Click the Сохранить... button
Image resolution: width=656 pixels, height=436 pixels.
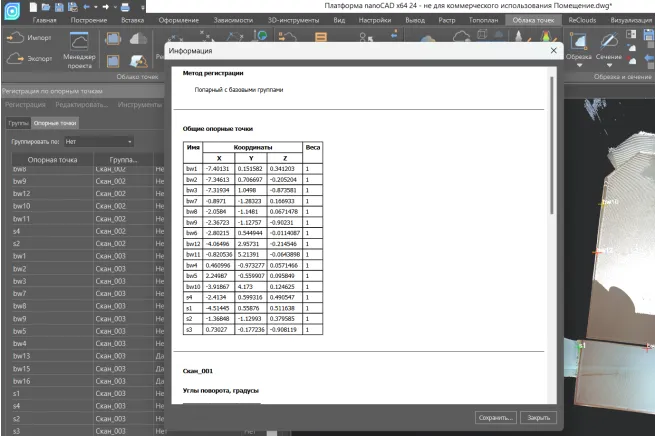pos(495,417)
